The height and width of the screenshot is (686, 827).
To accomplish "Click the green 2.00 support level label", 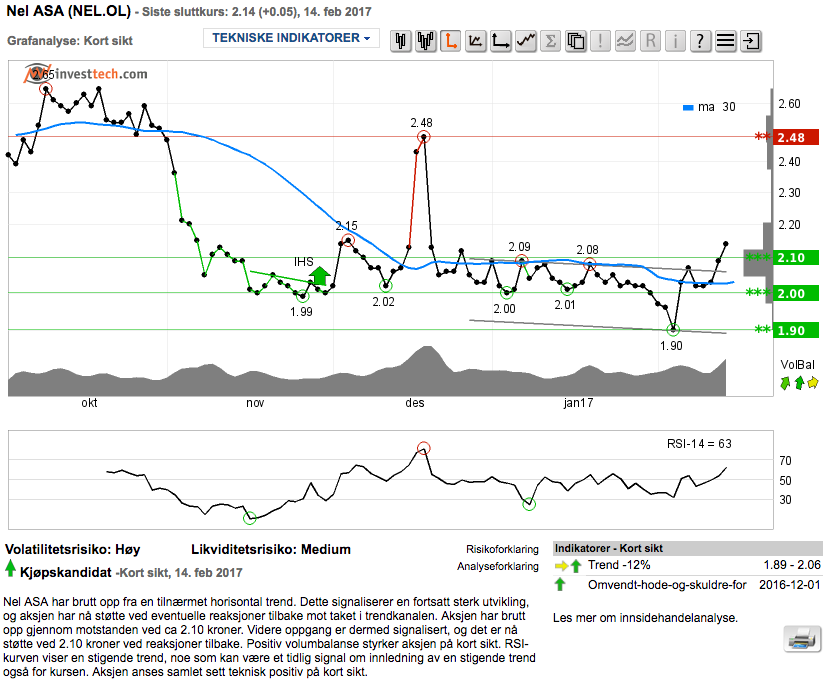I will point(795,293).
